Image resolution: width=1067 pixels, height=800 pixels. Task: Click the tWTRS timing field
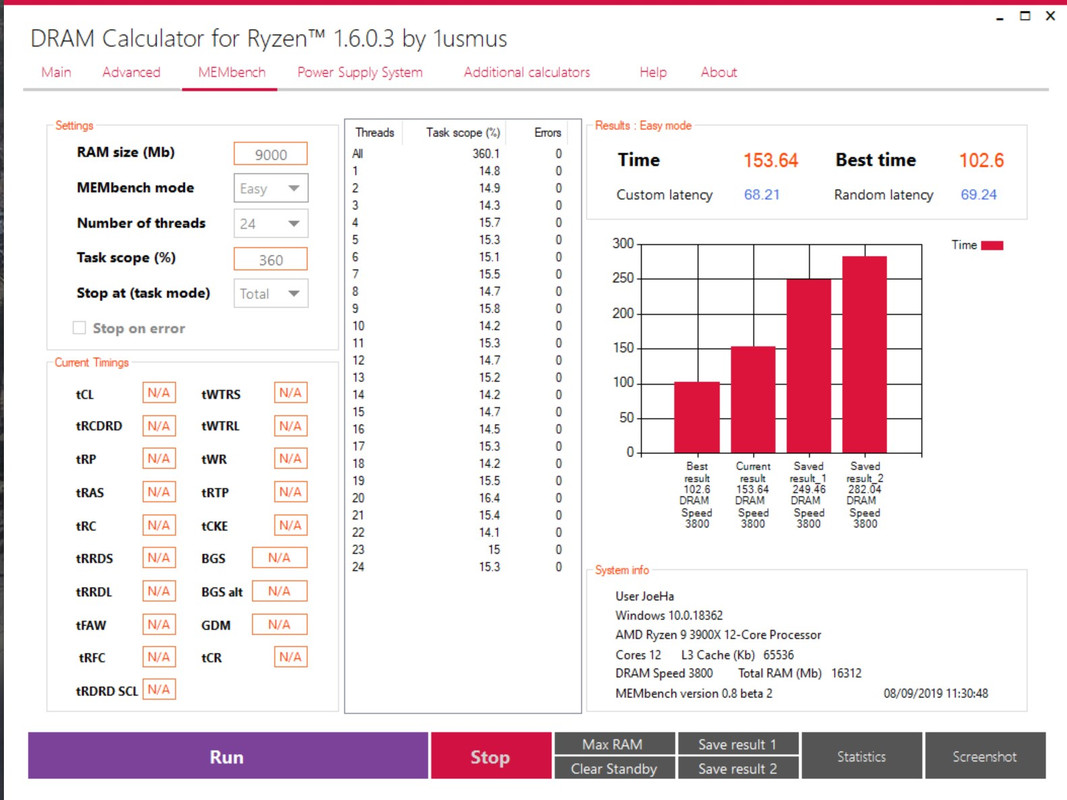(291, 393)
